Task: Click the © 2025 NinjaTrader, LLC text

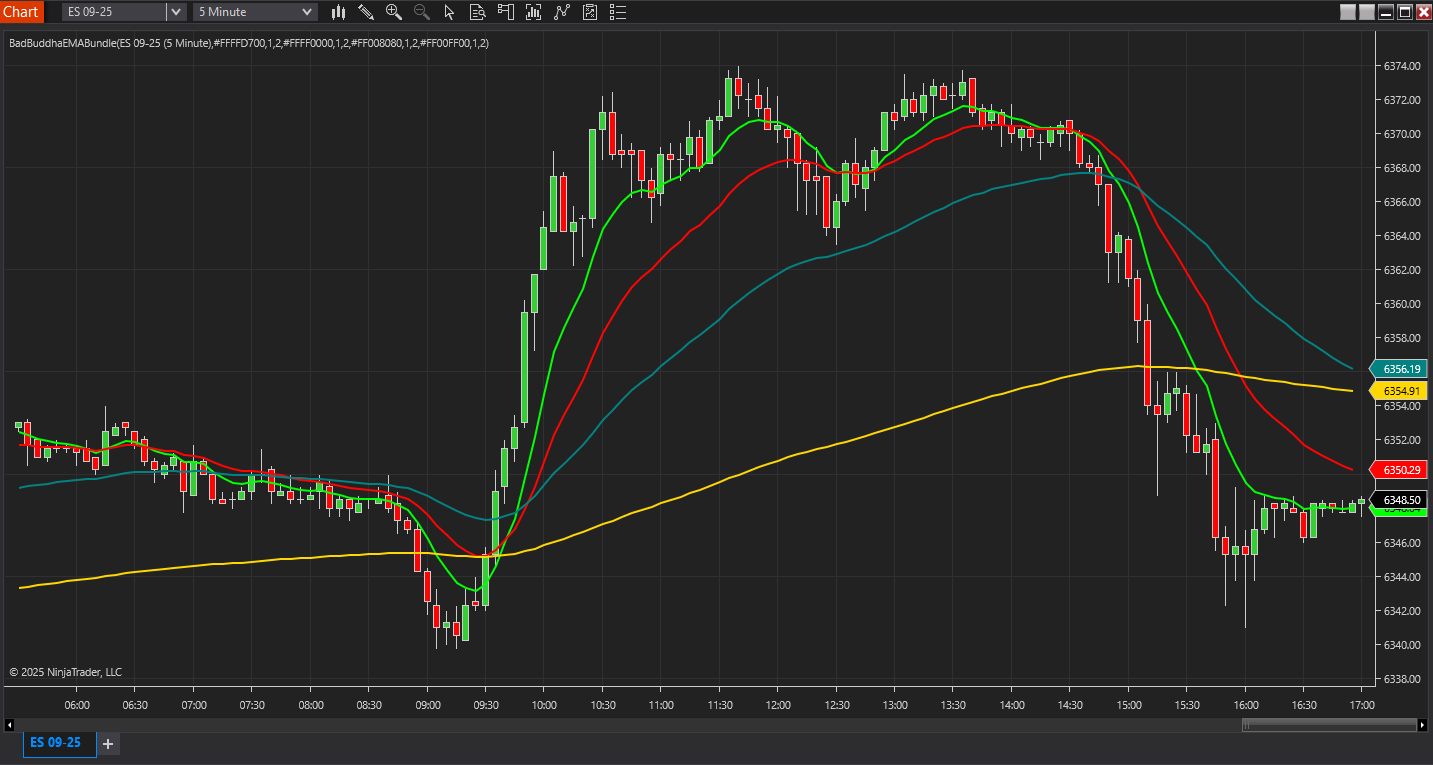Action: point(66,672)
